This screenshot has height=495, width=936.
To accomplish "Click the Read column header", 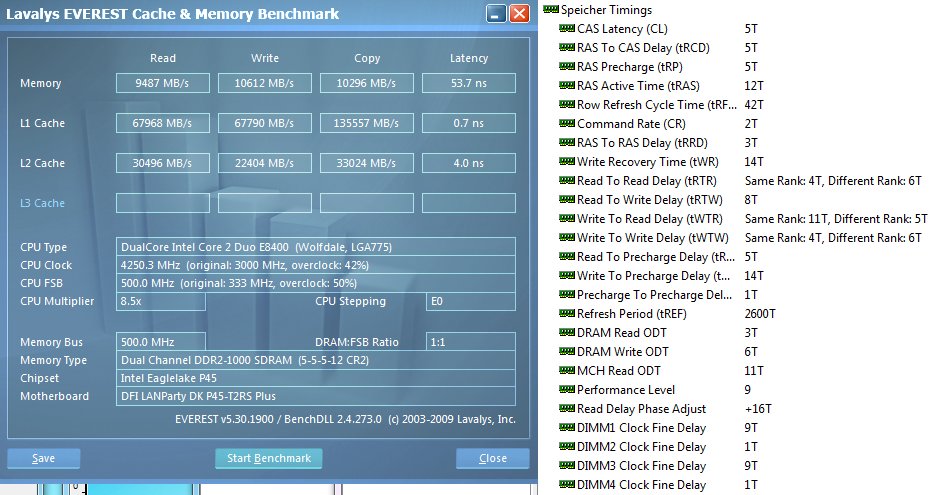I will [x=163, y=58].
